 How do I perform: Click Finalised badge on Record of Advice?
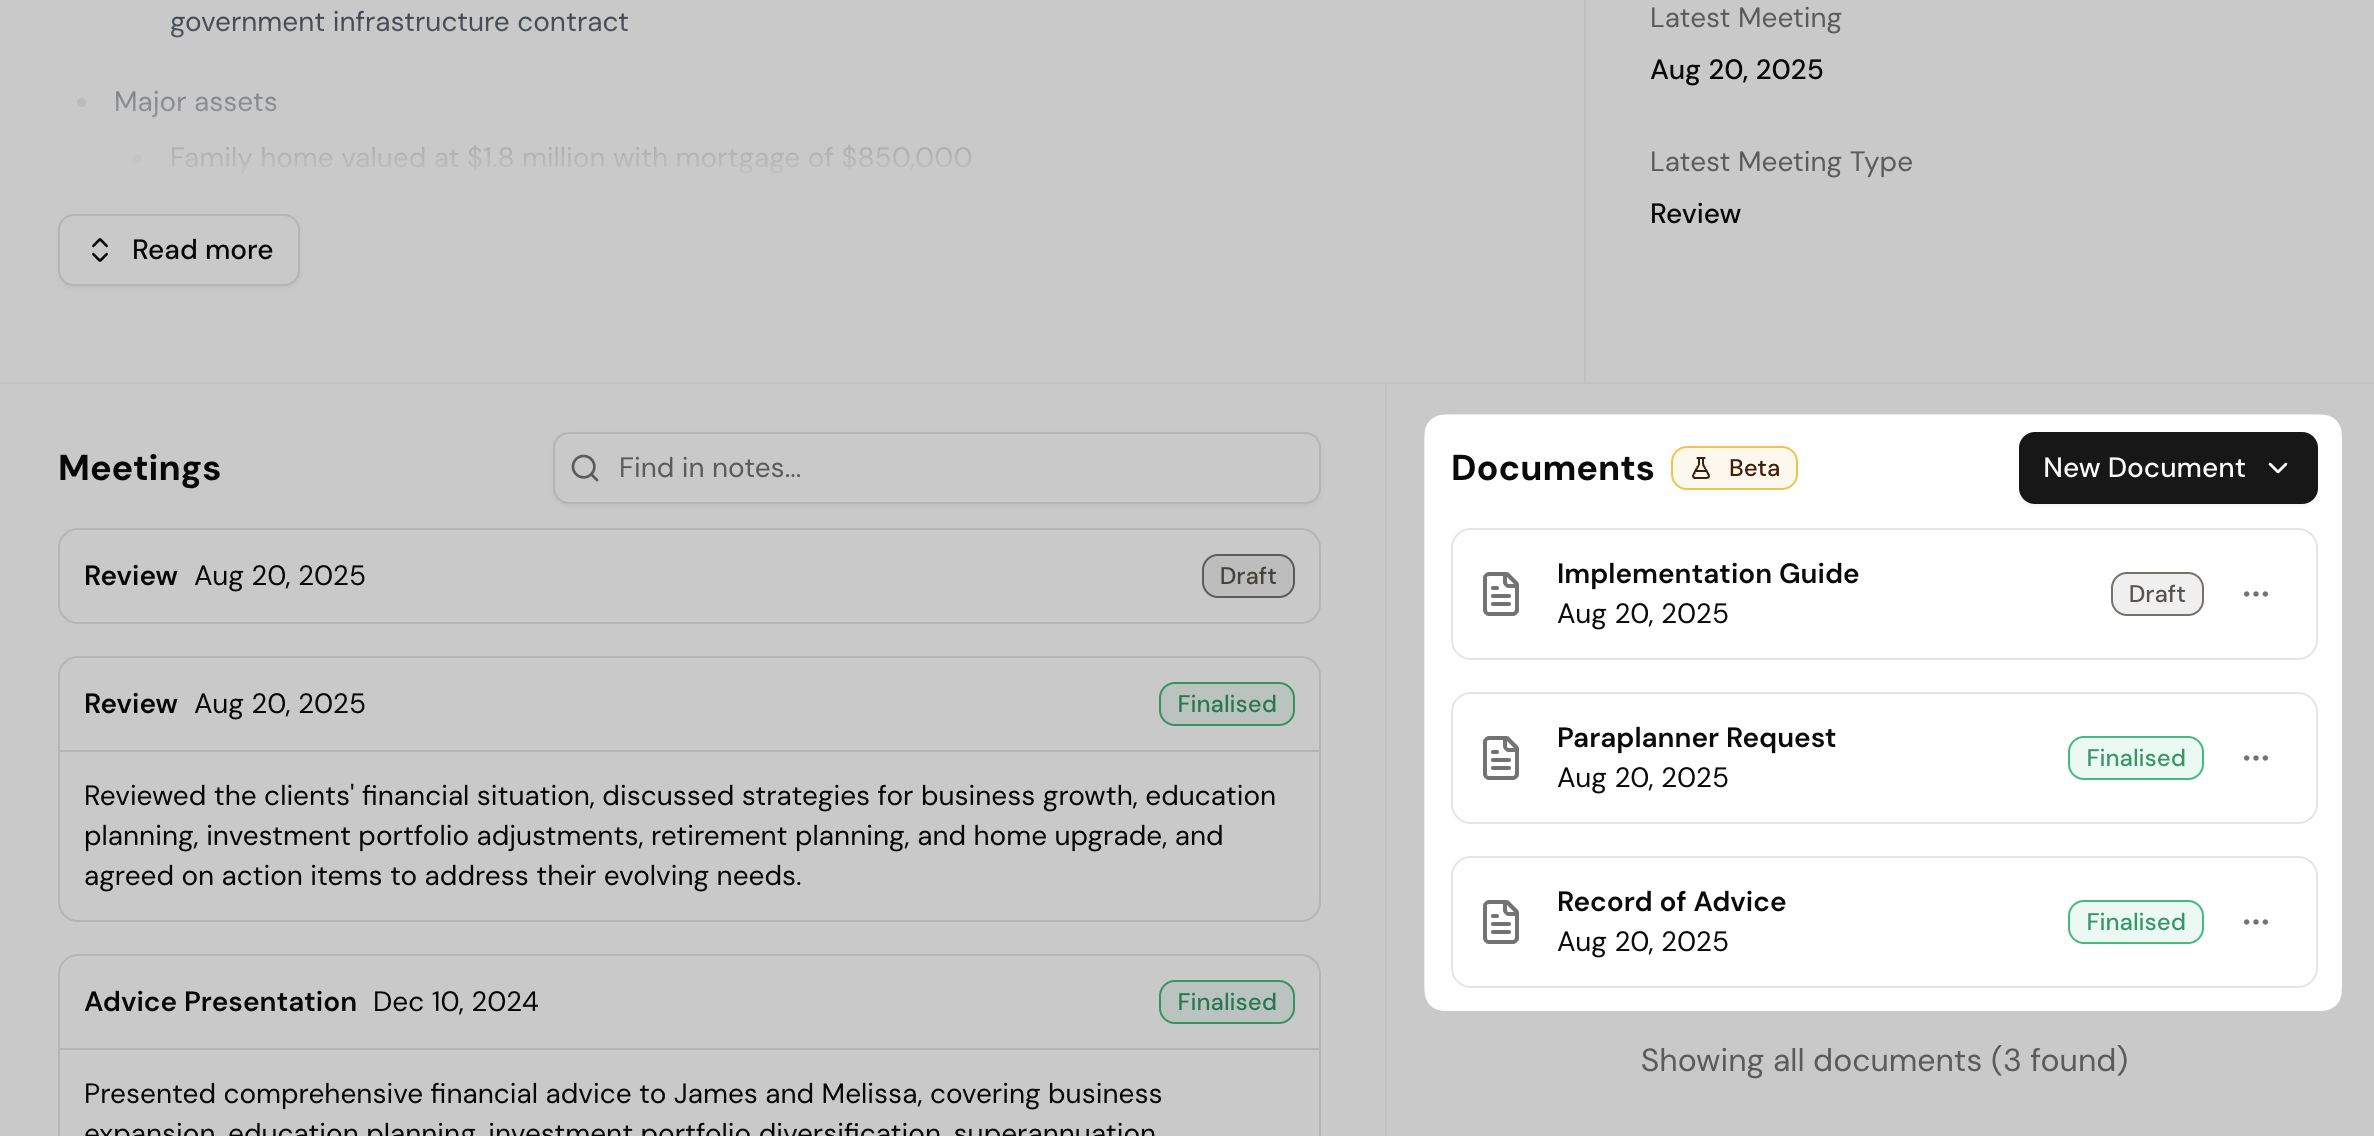(2135, 922)
